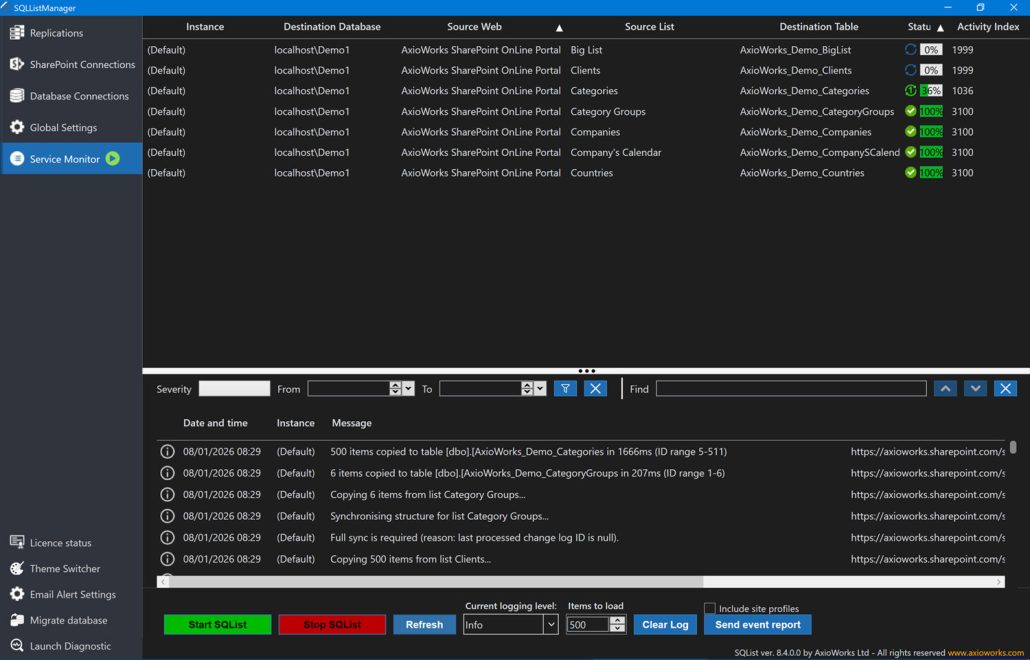The image size is (1030, 660).
Task: Open Email Alert Settings
Action: point(72,594)
